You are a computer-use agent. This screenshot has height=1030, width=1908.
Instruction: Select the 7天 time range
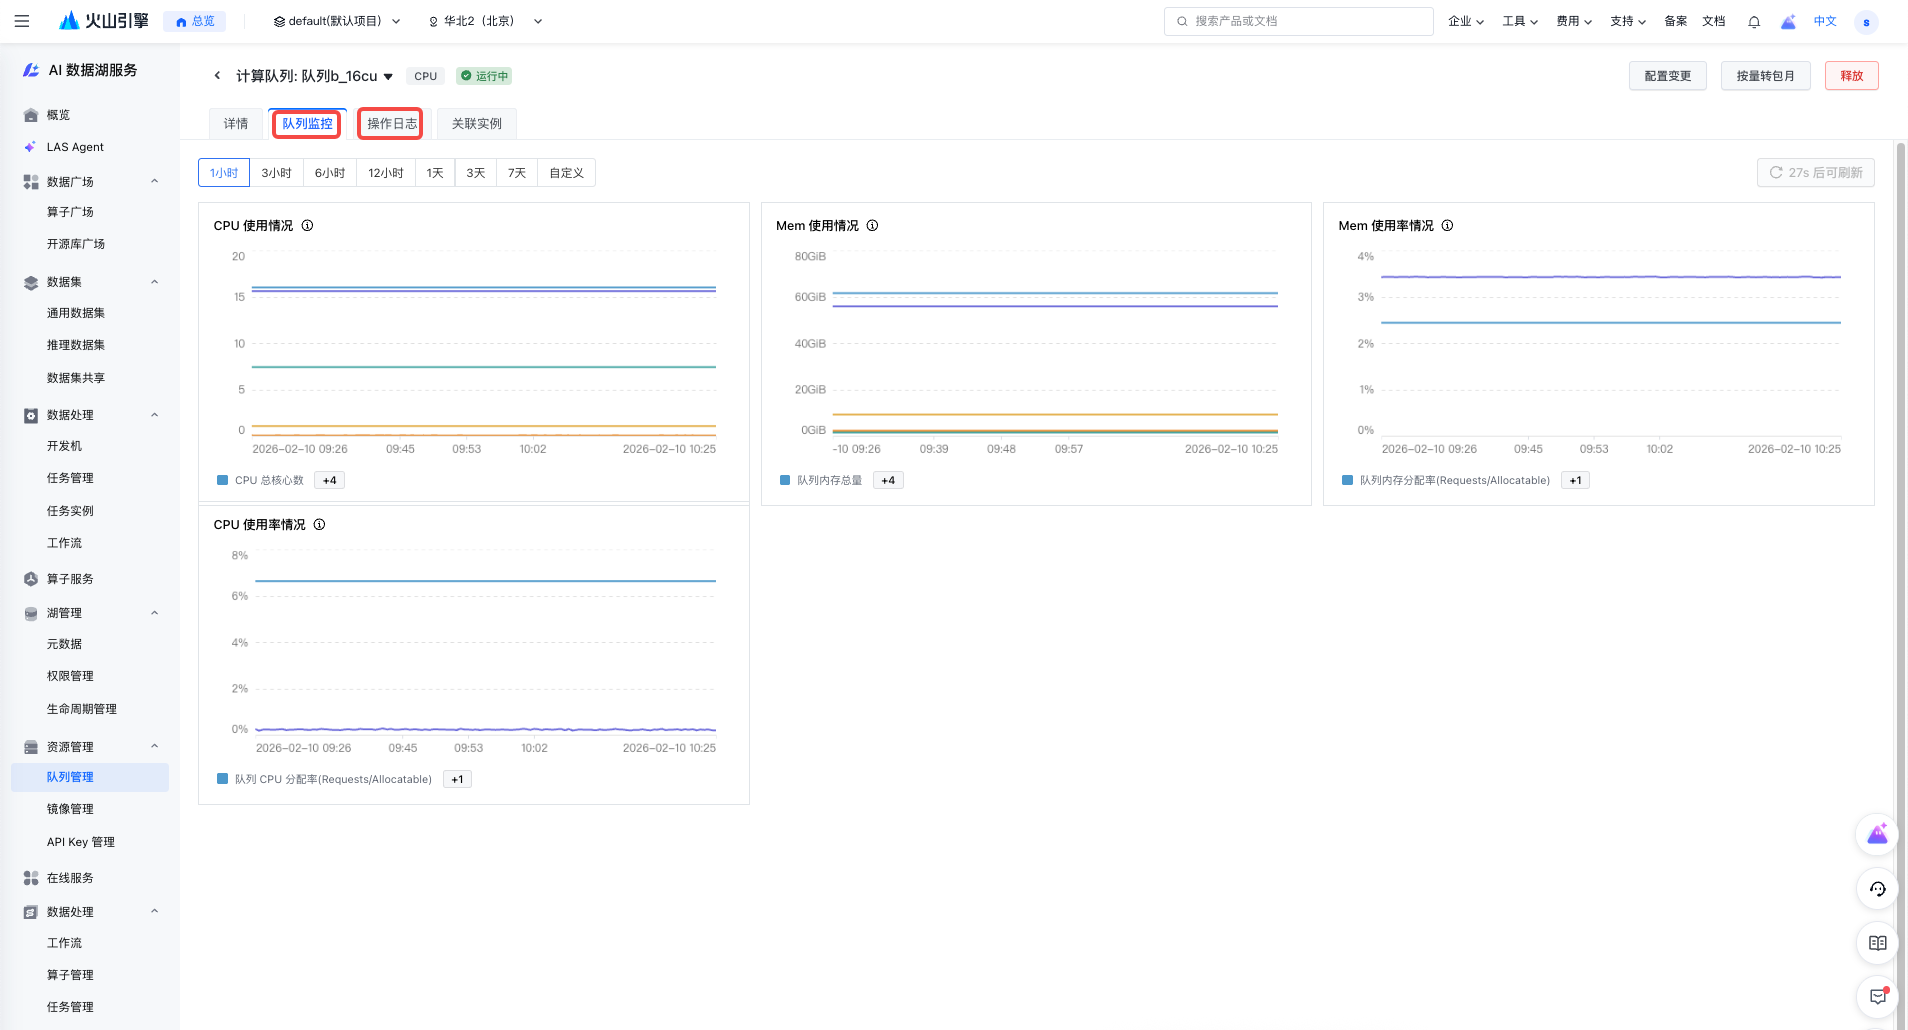(x=517, y=173)
